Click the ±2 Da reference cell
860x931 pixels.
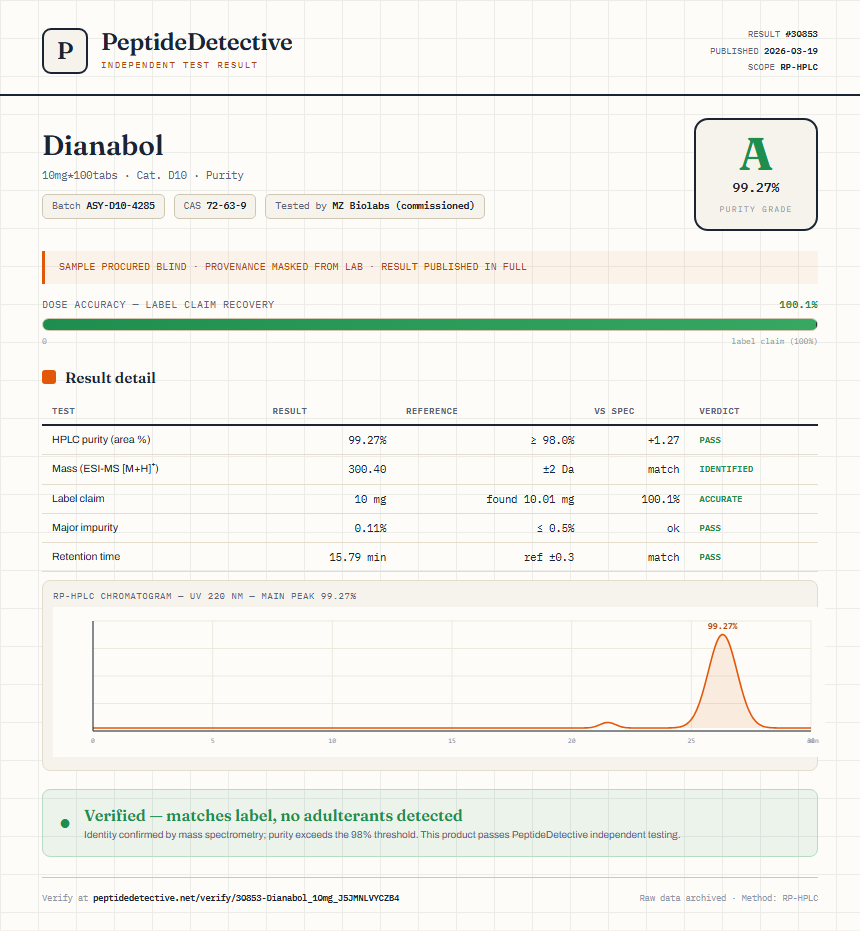(x=558, y=469)
